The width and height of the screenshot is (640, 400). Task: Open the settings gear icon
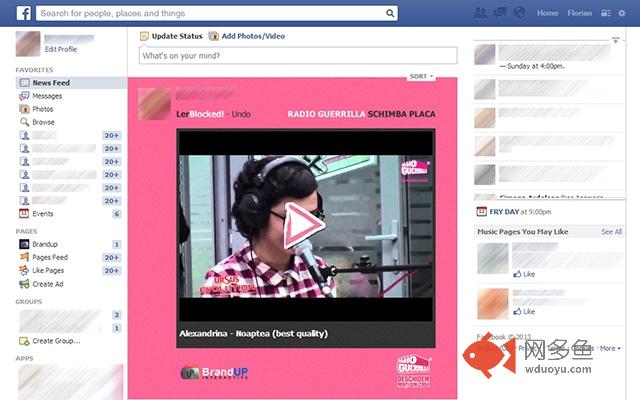tap(622, 13)
